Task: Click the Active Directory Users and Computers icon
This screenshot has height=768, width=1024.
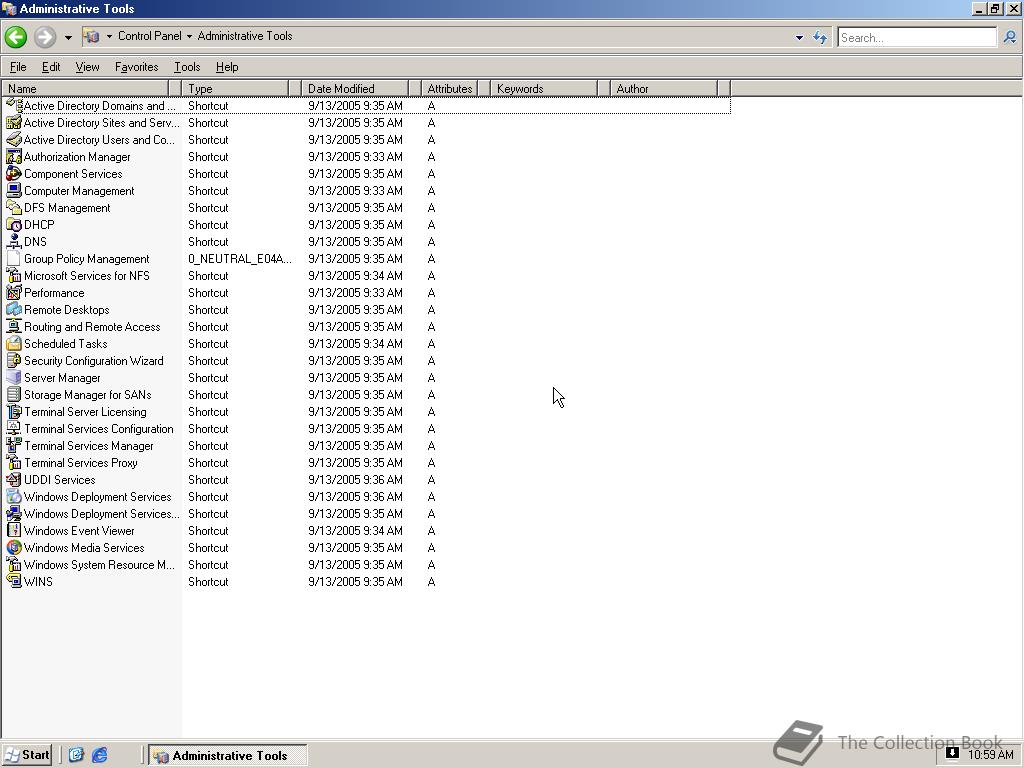Action: [x=14, y=139]
